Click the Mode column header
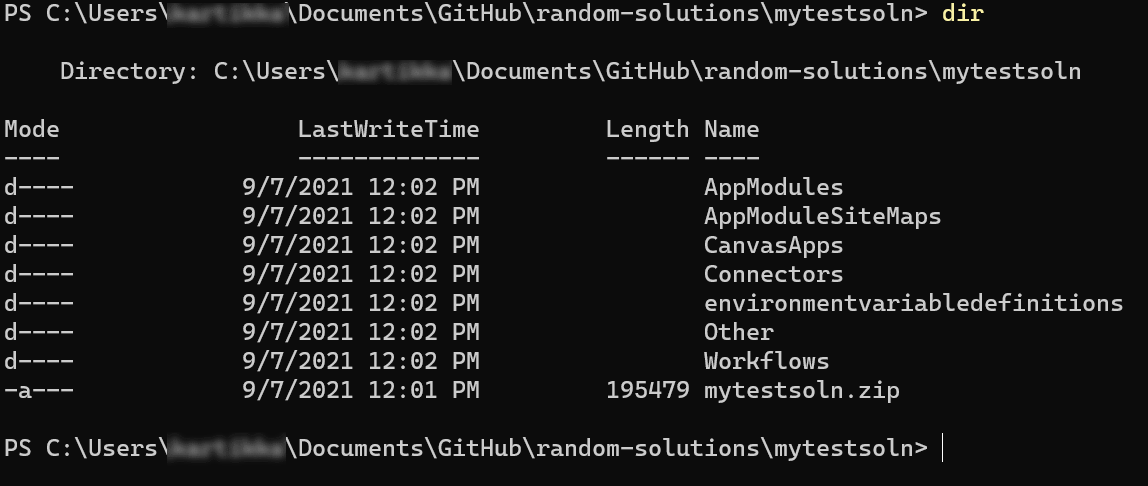 click(31, 130)
